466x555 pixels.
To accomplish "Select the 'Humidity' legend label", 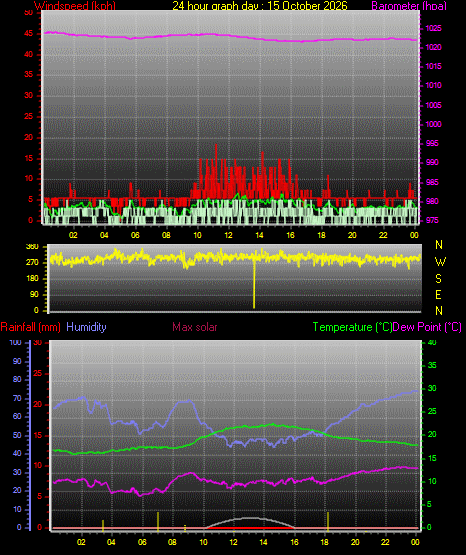I will [x=86, y=327].
